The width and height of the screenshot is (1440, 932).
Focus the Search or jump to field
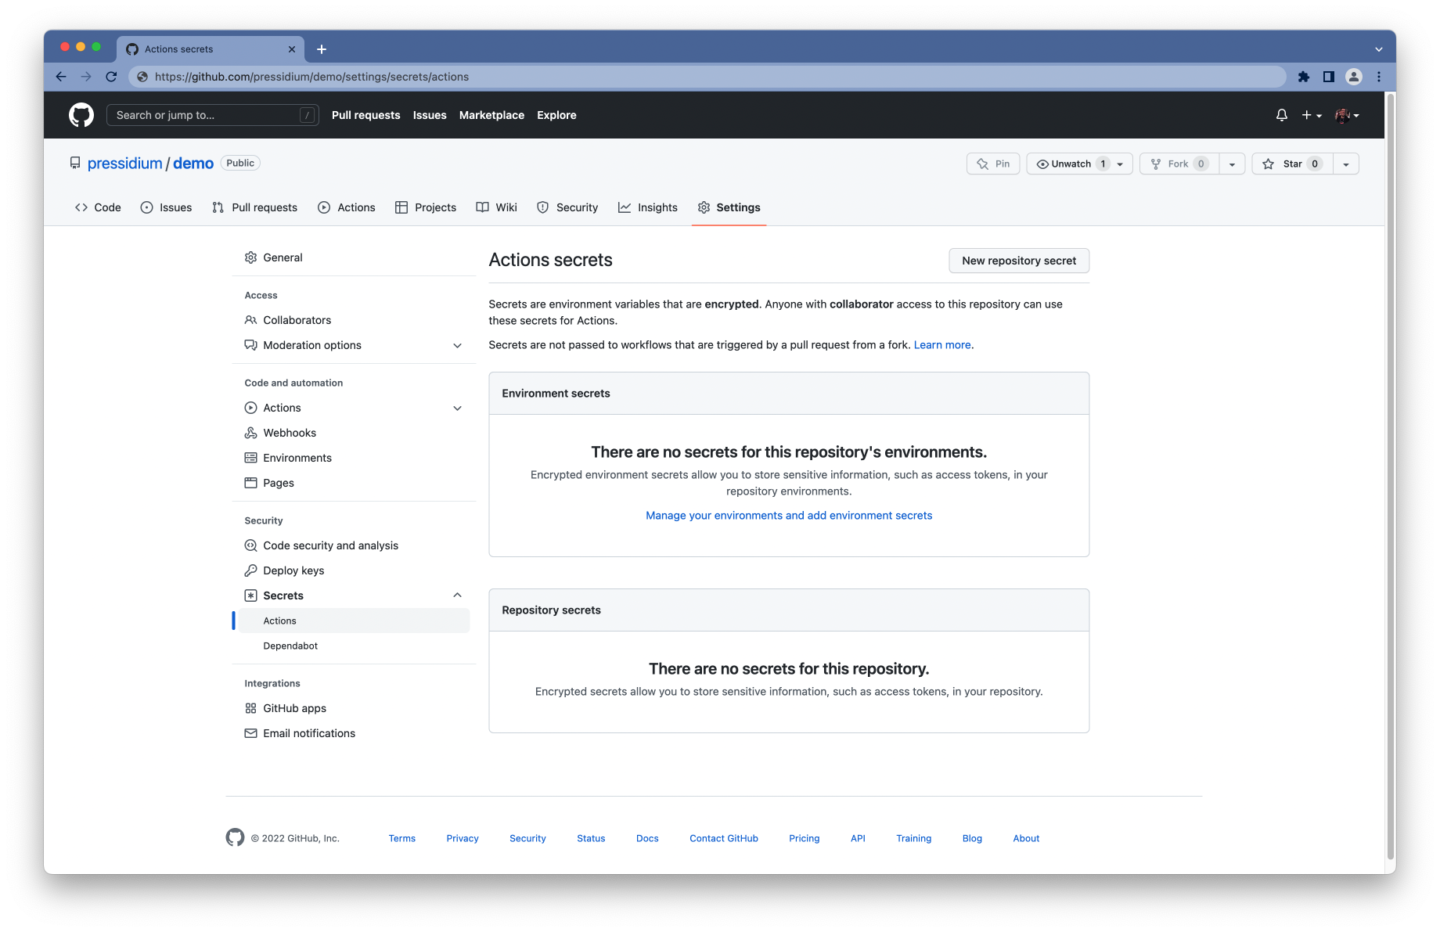212,115
